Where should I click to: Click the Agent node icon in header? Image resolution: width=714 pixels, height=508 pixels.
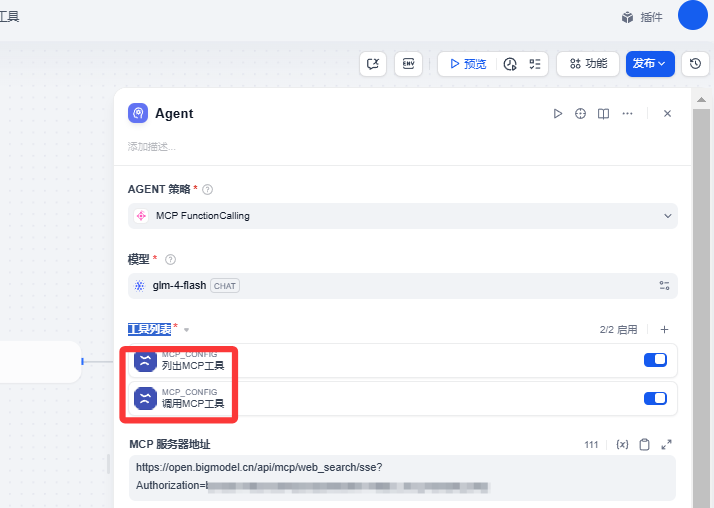pos(138,113)
